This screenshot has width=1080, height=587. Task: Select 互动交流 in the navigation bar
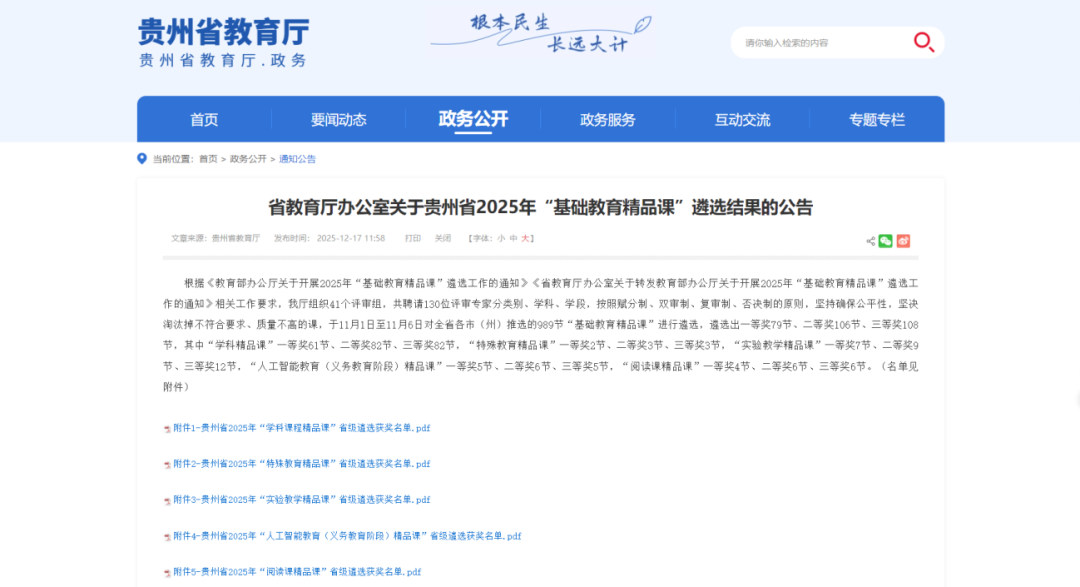point(742,120)
